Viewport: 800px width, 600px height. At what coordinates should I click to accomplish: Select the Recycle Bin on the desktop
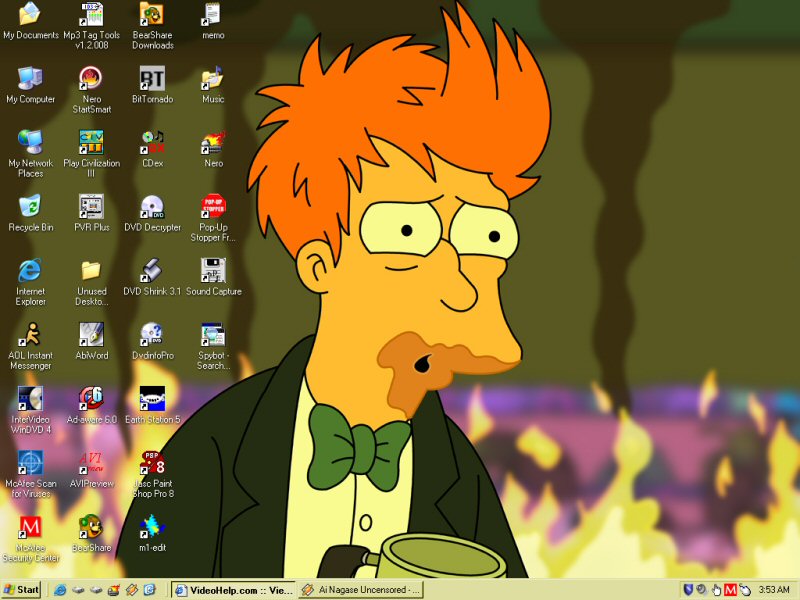pos(30,213)
